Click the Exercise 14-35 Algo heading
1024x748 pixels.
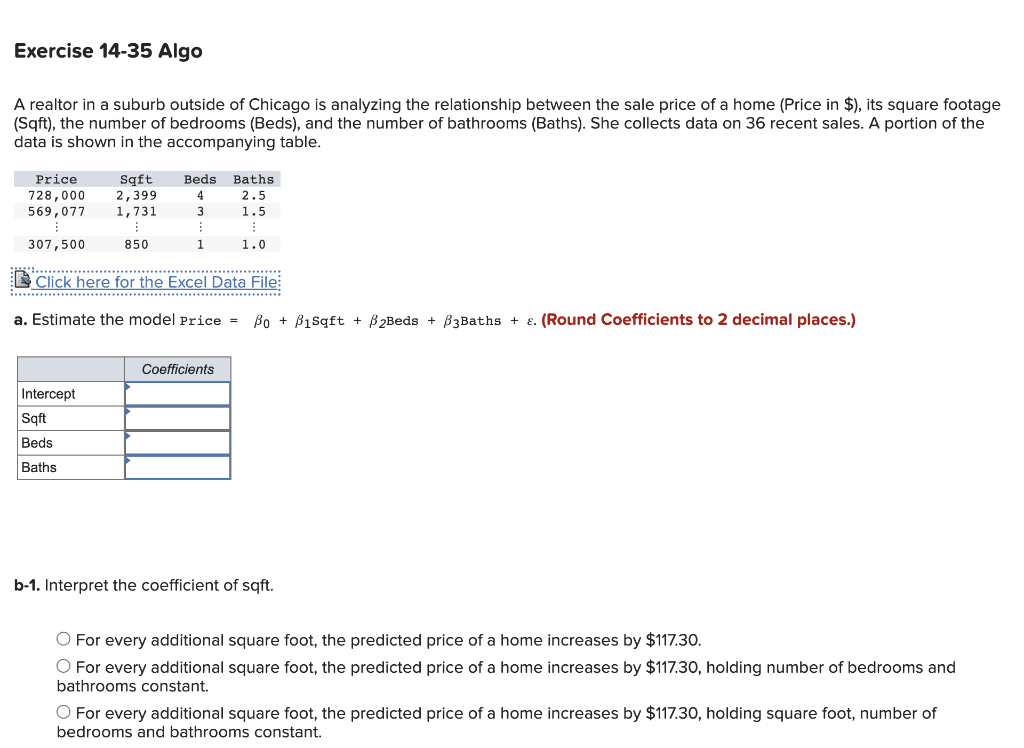(108, 50)
